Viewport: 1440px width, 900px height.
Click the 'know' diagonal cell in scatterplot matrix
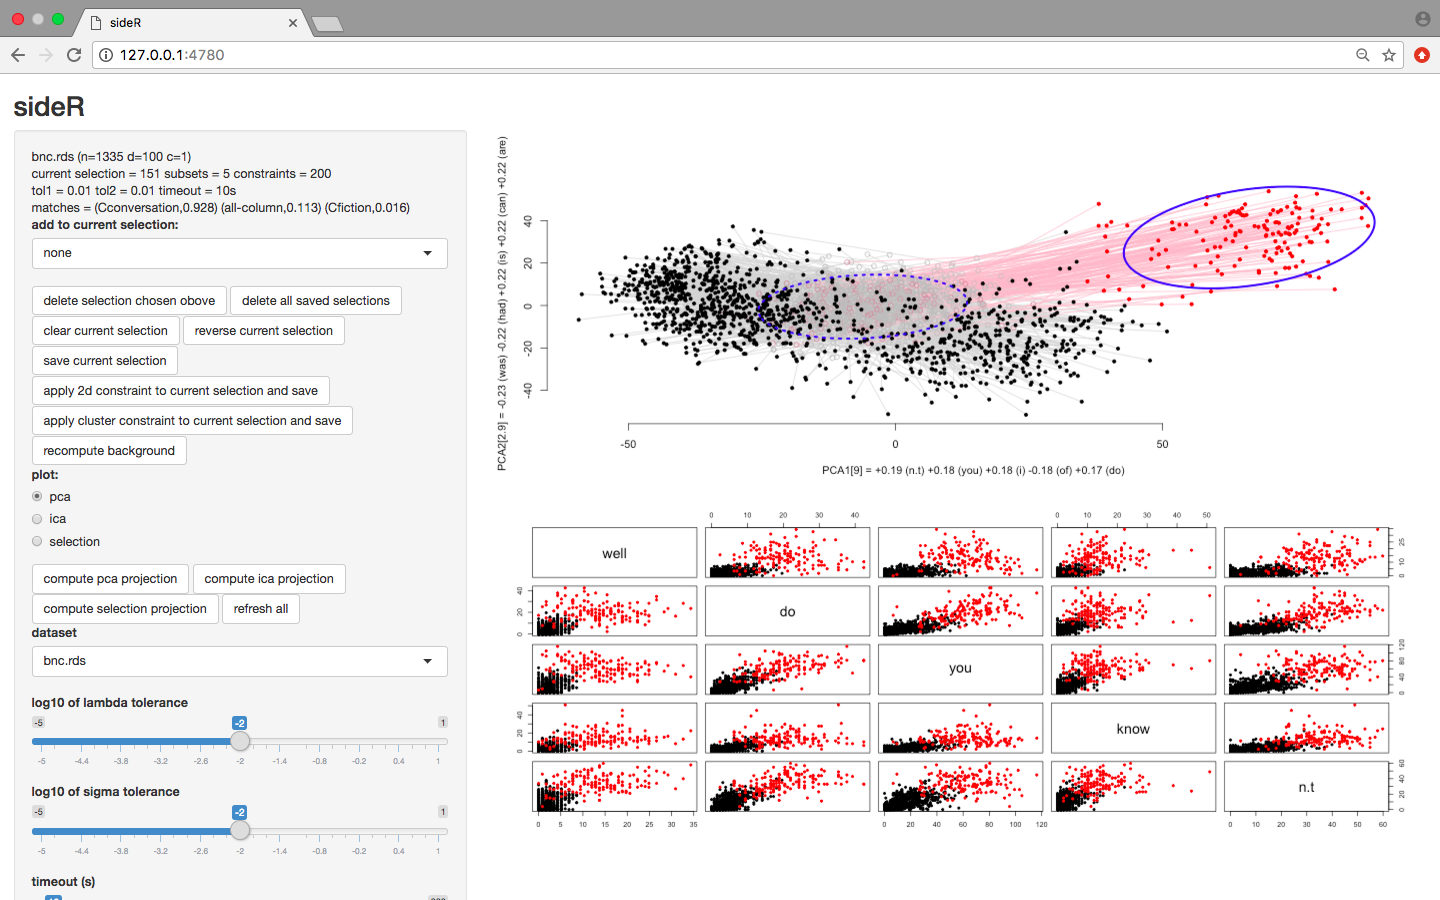(x=1133, y=728)
